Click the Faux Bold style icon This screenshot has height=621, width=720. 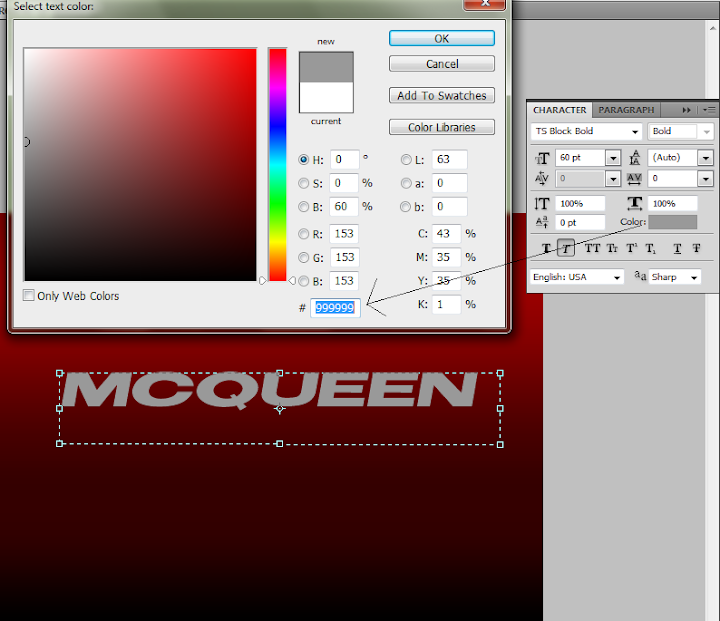coord(546,248)
